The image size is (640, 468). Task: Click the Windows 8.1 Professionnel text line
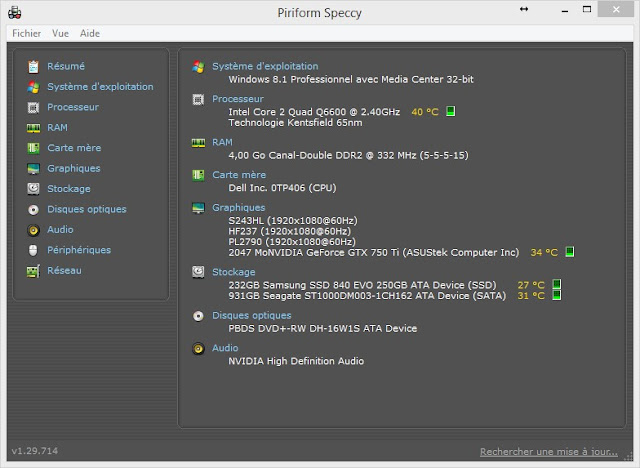click(x=351, y=79)
